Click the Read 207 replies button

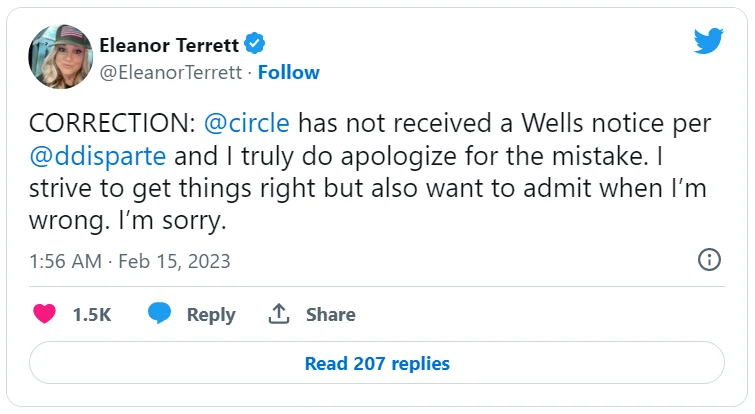[x=377, y=363]
